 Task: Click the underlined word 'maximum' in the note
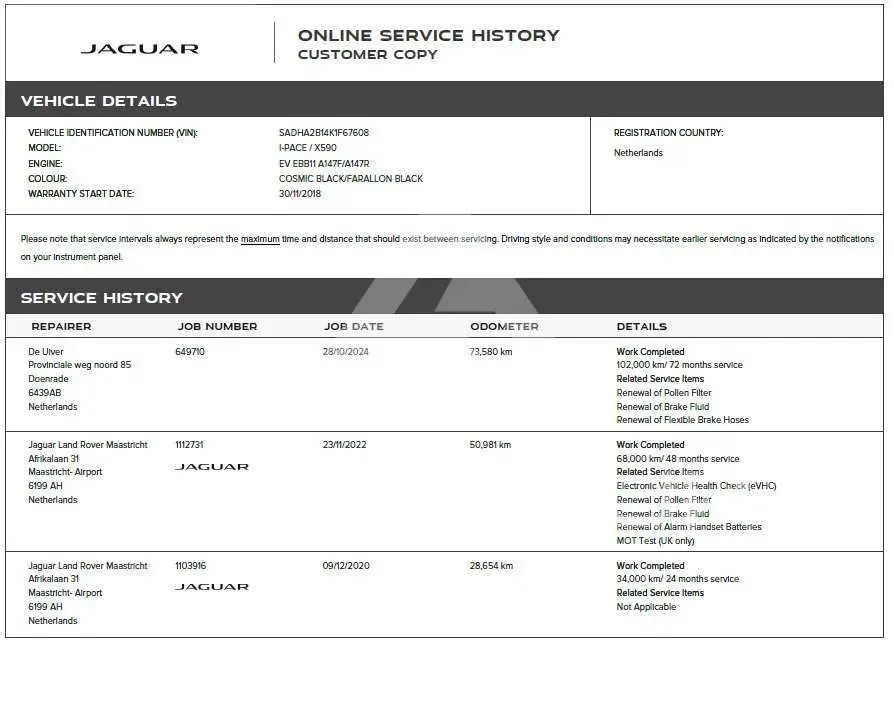click(x=260, y=239)
